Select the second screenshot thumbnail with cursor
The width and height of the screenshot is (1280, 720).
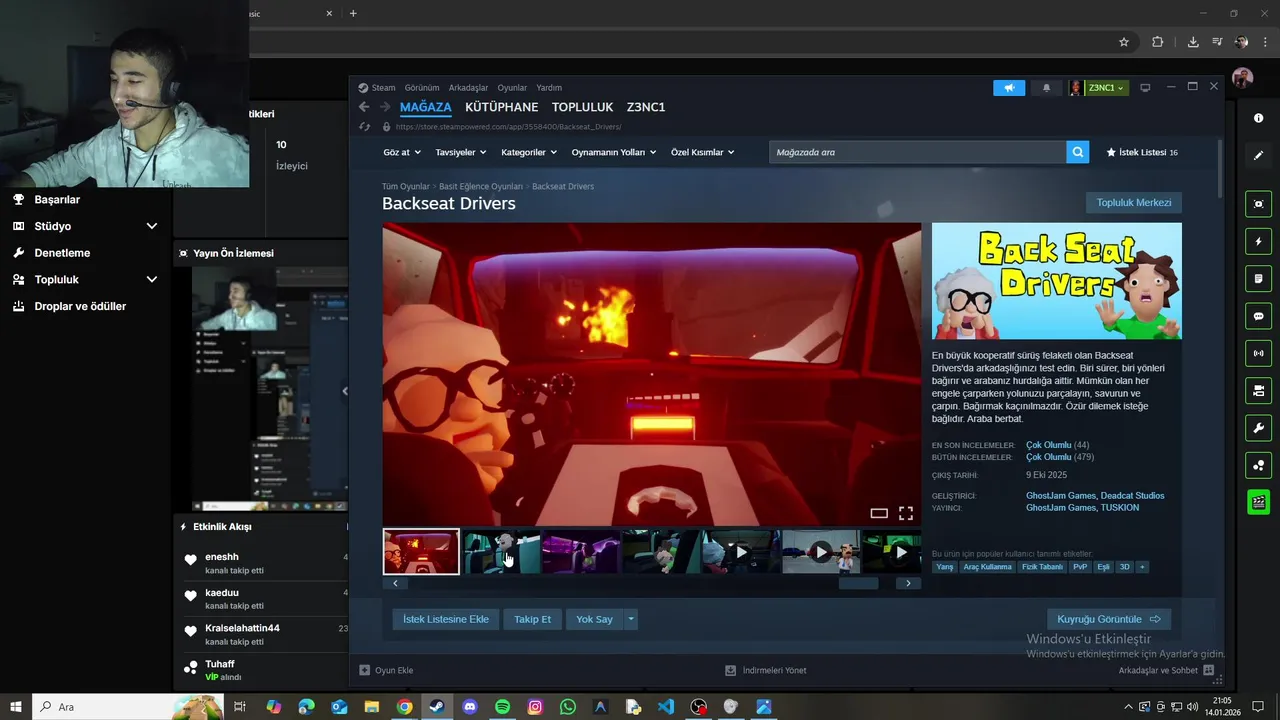pos(501,552)
